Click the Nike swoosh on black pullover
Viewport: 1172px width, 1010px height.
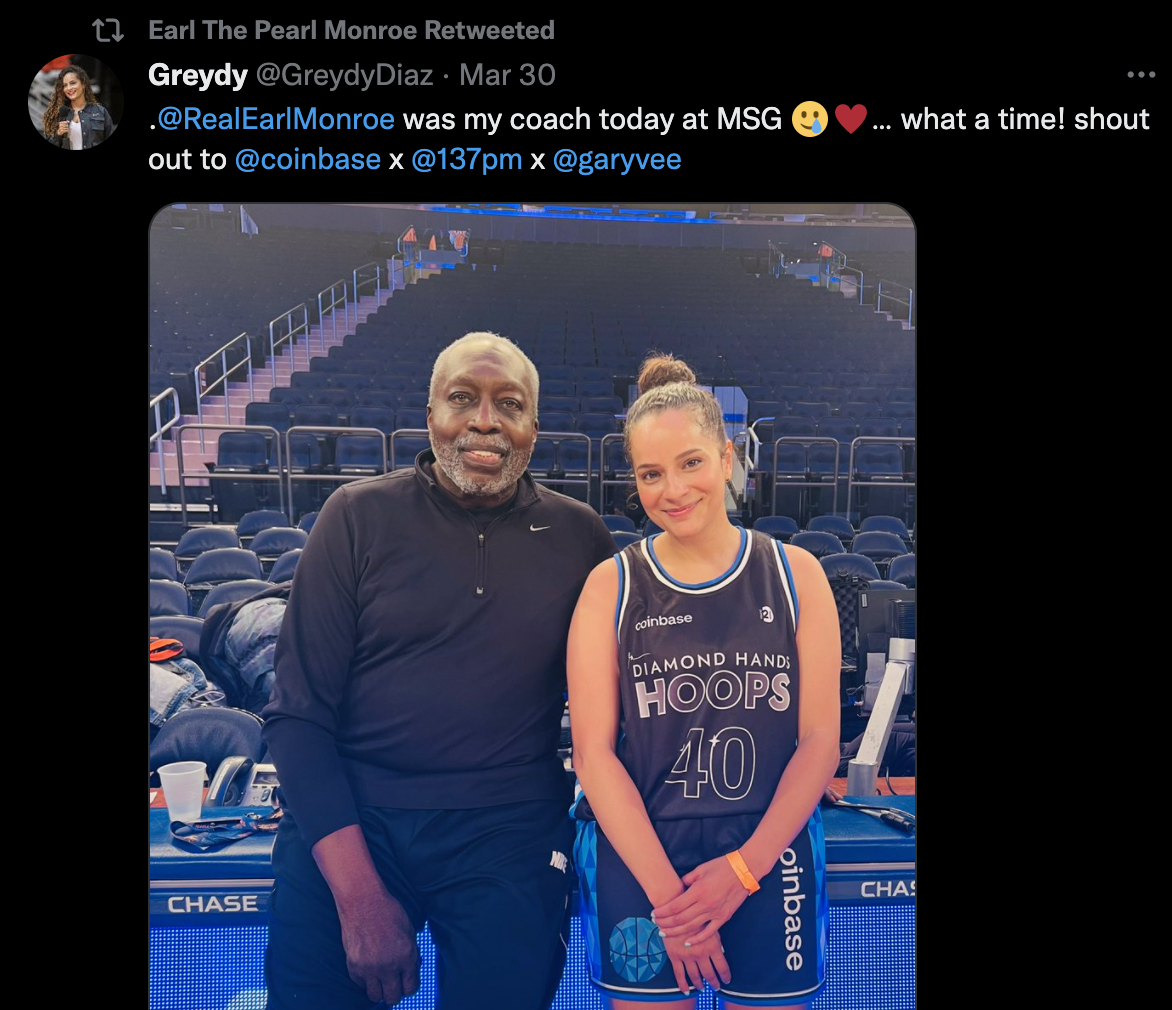tap(540, 528)
